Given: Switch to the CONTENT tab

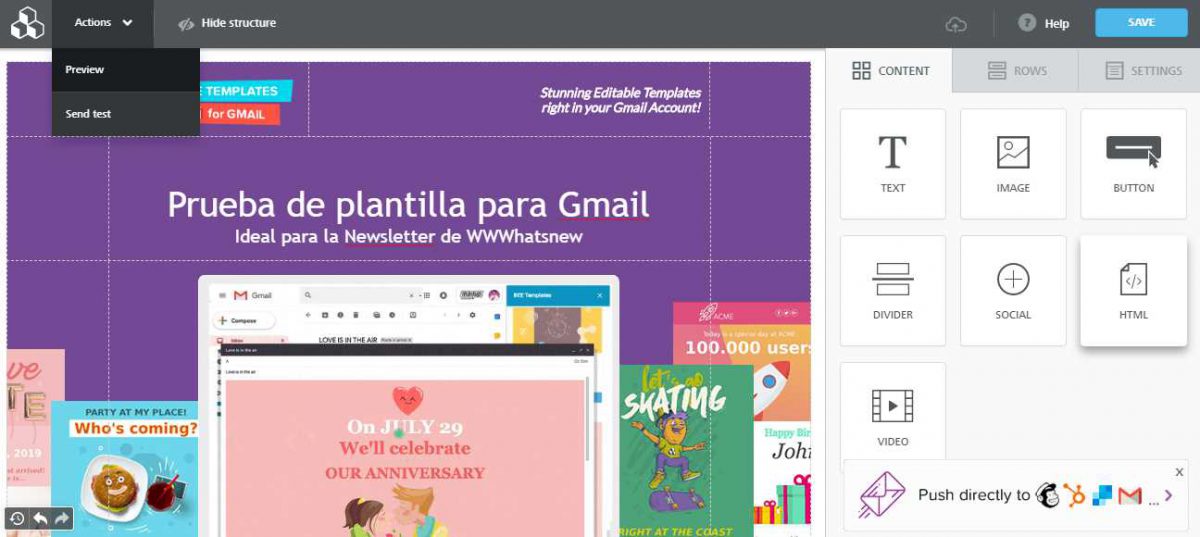Looking at the screenshot, I should (890, 71).
